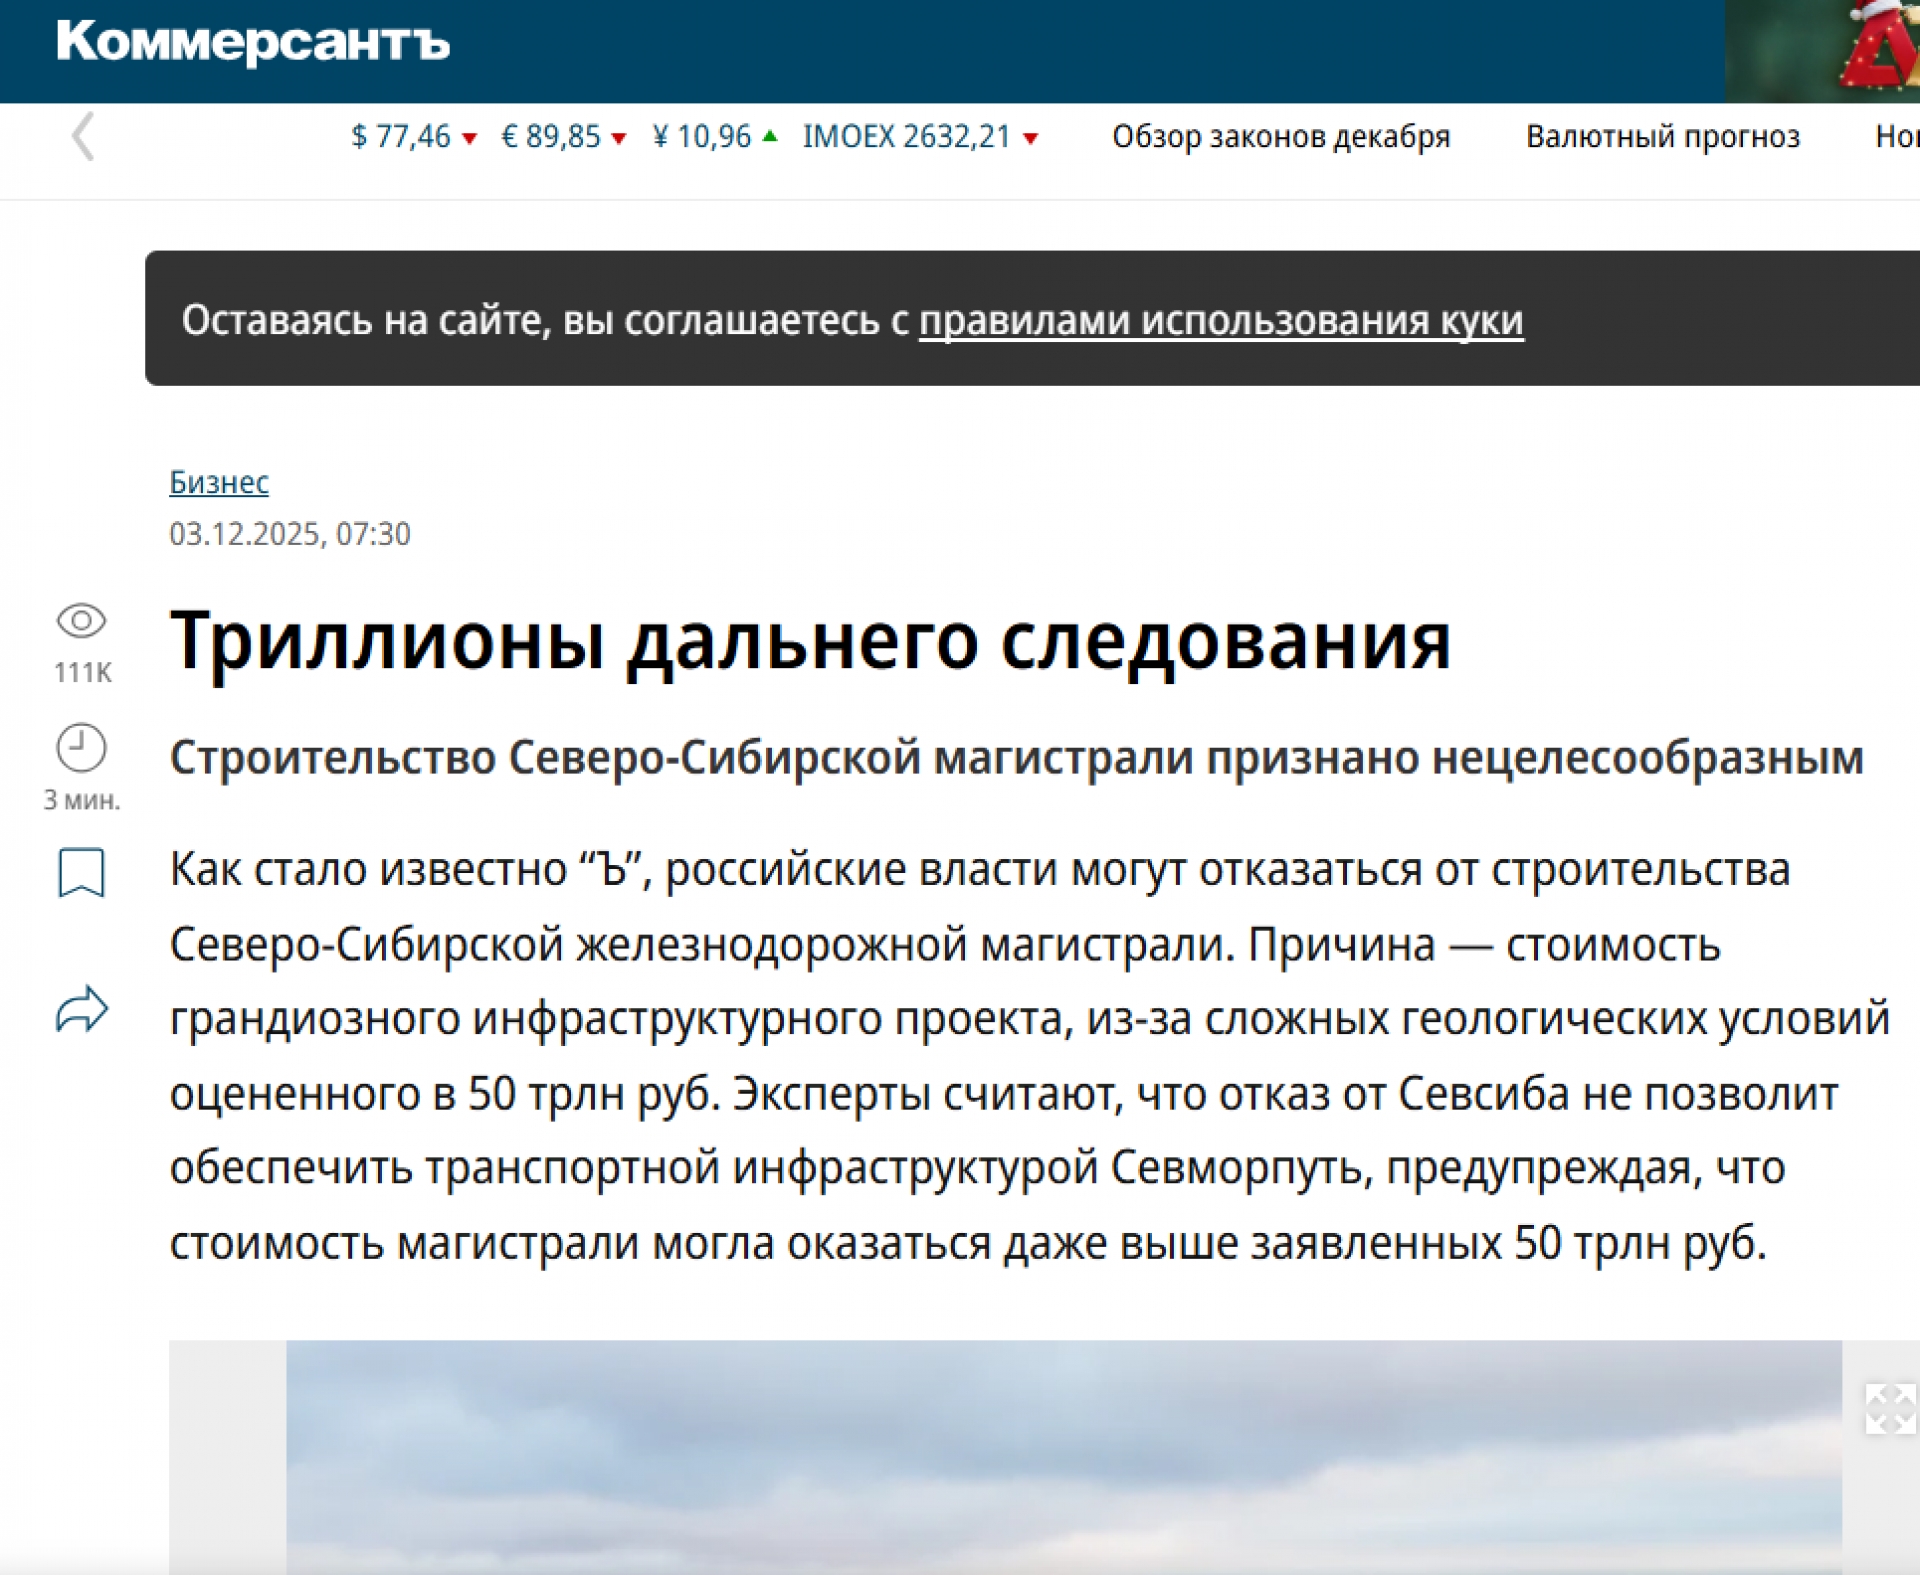The image size is (1920, 1575).
Task: Click the partially visible menu item after Валютный прогноз
Action: pos(1896,137)
